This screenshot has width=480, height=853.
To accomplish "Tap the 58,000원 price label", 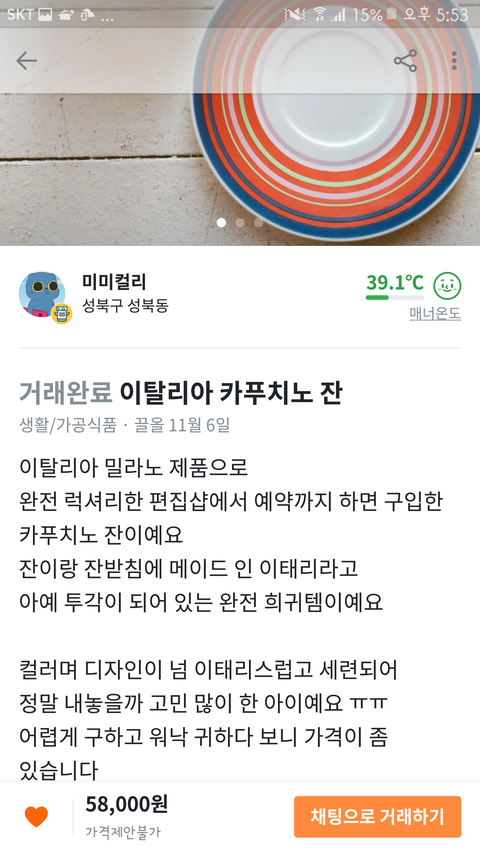I will pos(126,803).
